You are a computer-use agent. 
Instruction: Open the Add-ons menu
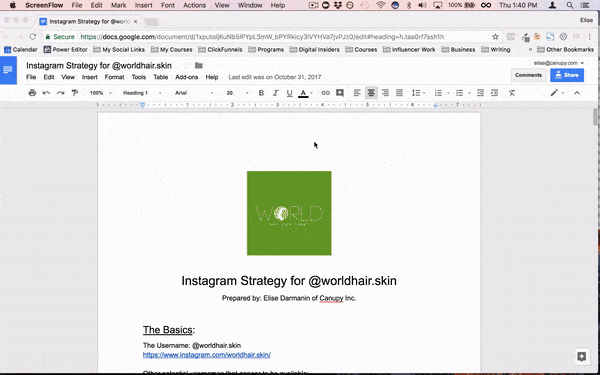(x=187, y=77)
